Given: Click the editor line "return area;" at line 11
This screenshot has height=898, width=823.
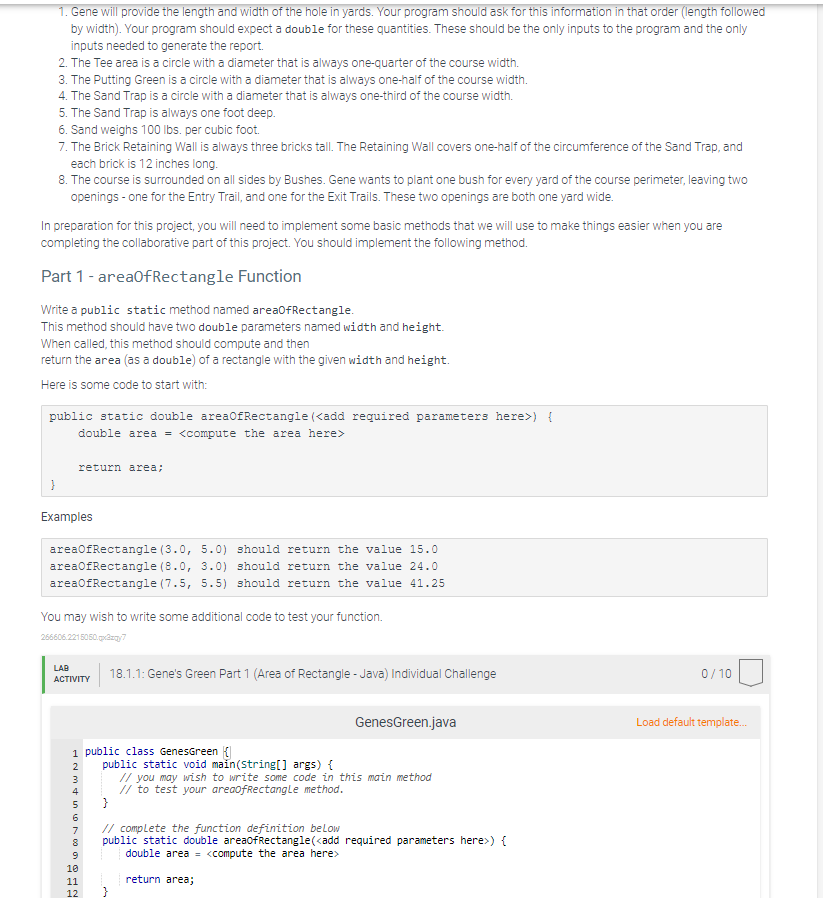Looking at the screenshot, I should click(160, 879).
